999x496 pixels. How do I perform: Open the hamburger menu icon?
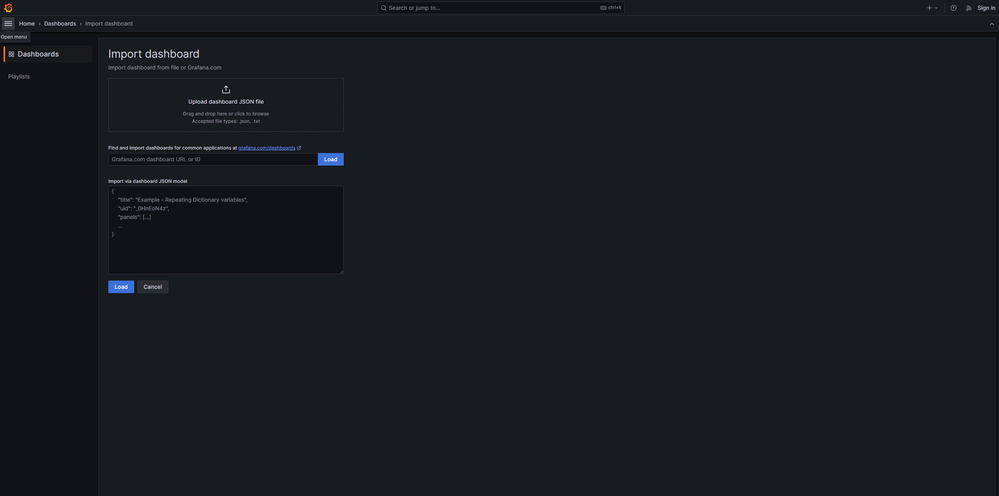(x=8, y=24)
